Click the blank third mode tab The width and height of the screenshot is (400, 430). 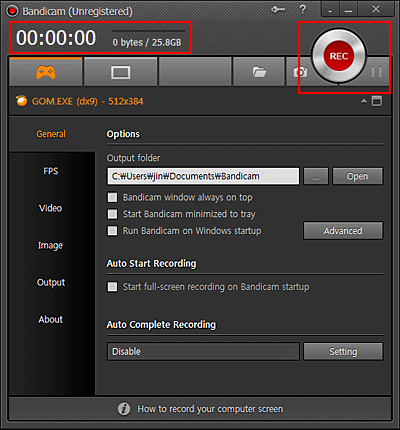click(195, 72)
